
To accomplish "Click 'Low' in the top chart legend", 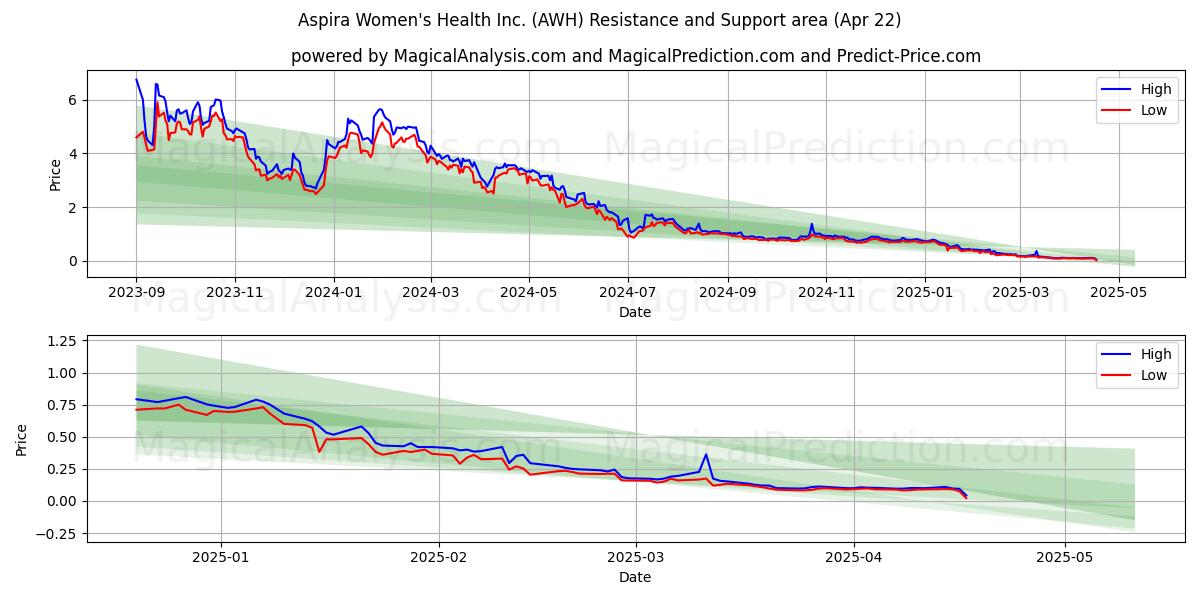I will (x=1154, y=110).
